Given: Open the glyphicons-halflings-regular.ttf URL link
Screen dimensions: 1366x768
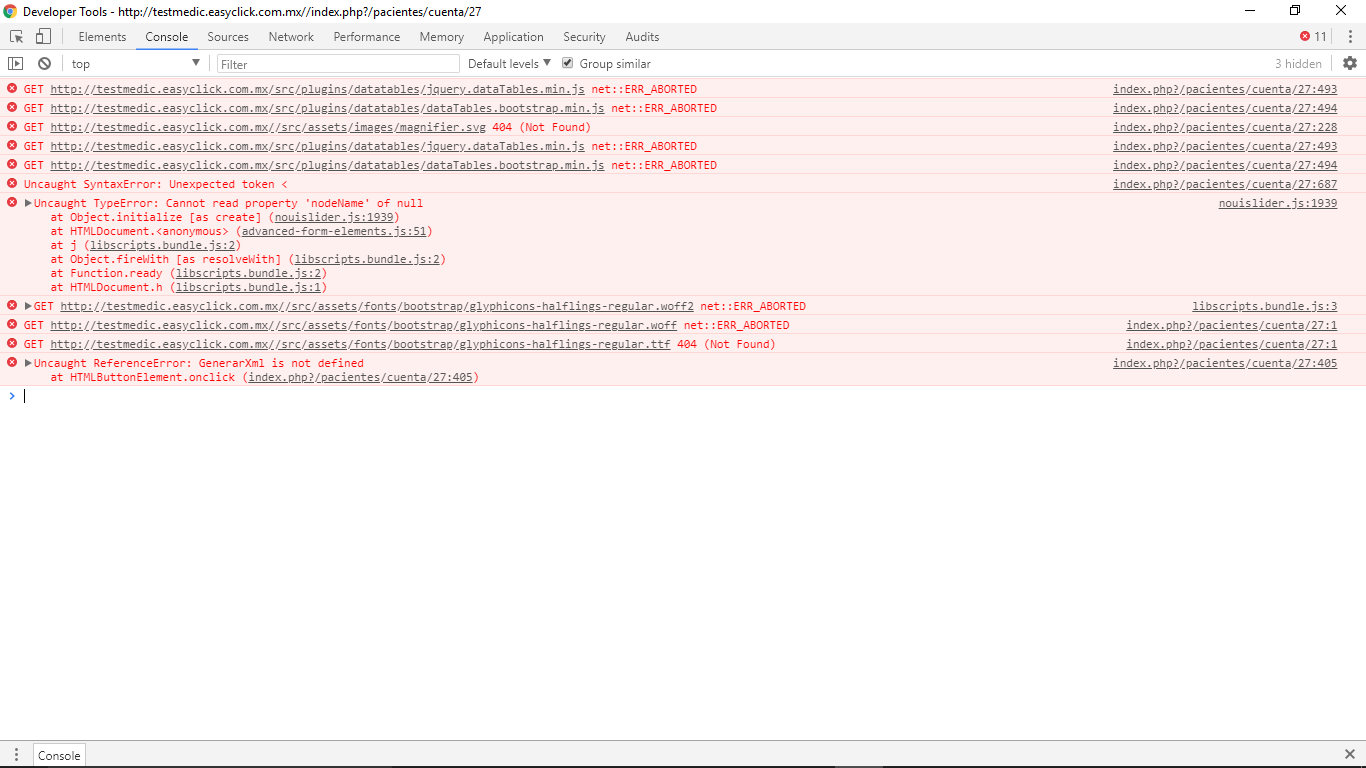Looking at the screenshot, I should click(360, 344).
